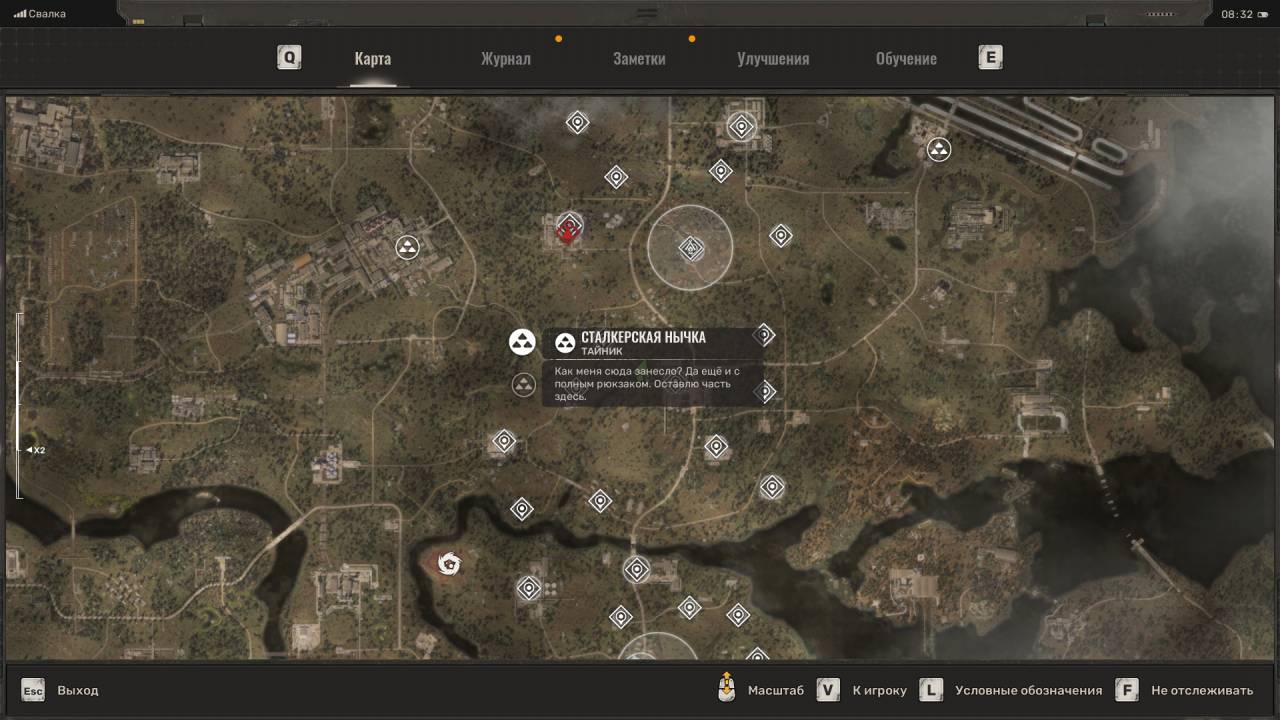Click the mouse icon next to Масштаб

tap(728, 689)
